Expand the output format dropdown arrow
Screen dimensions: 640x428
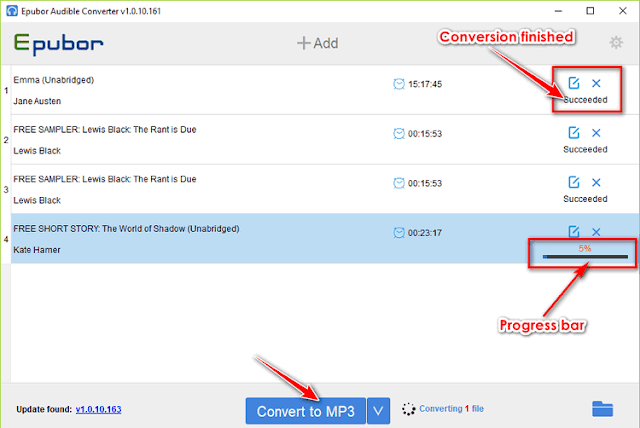[x=378, y=411]
